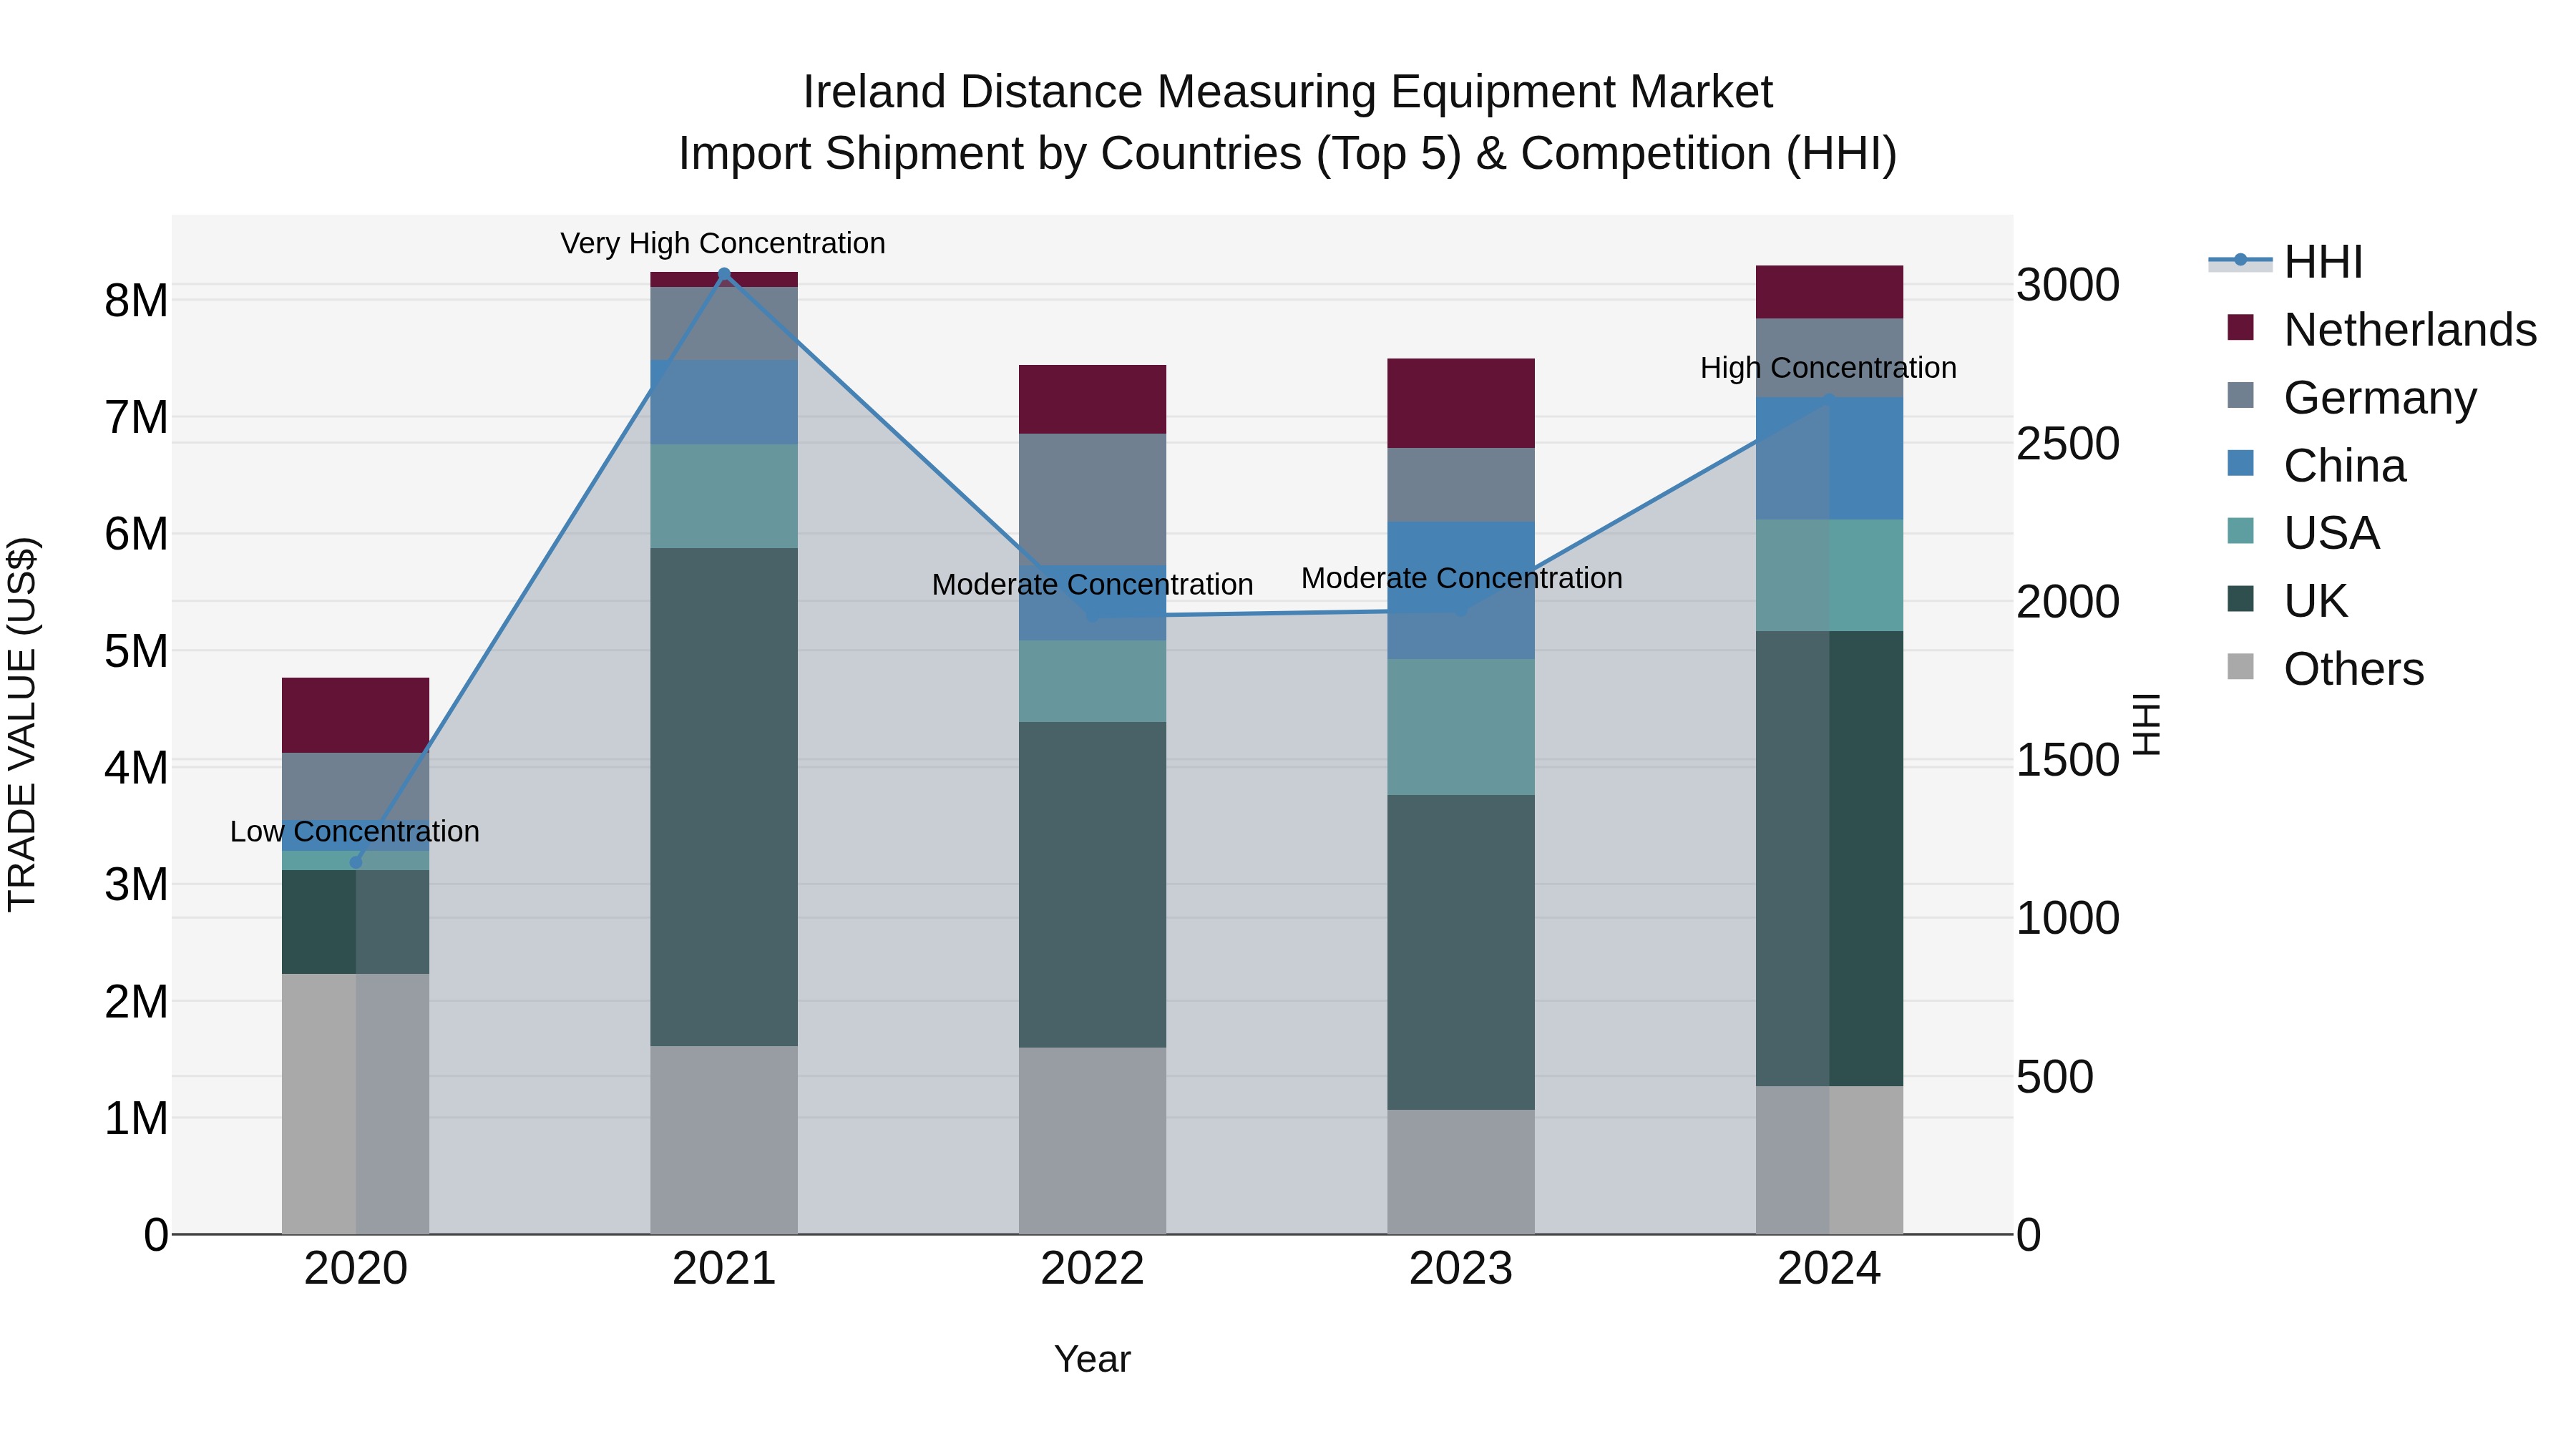Viewport: 2576px width, 1449px height.
Task: Click the 'TRADE VALUE (US$)' axis title
Action: pos(22,724)
